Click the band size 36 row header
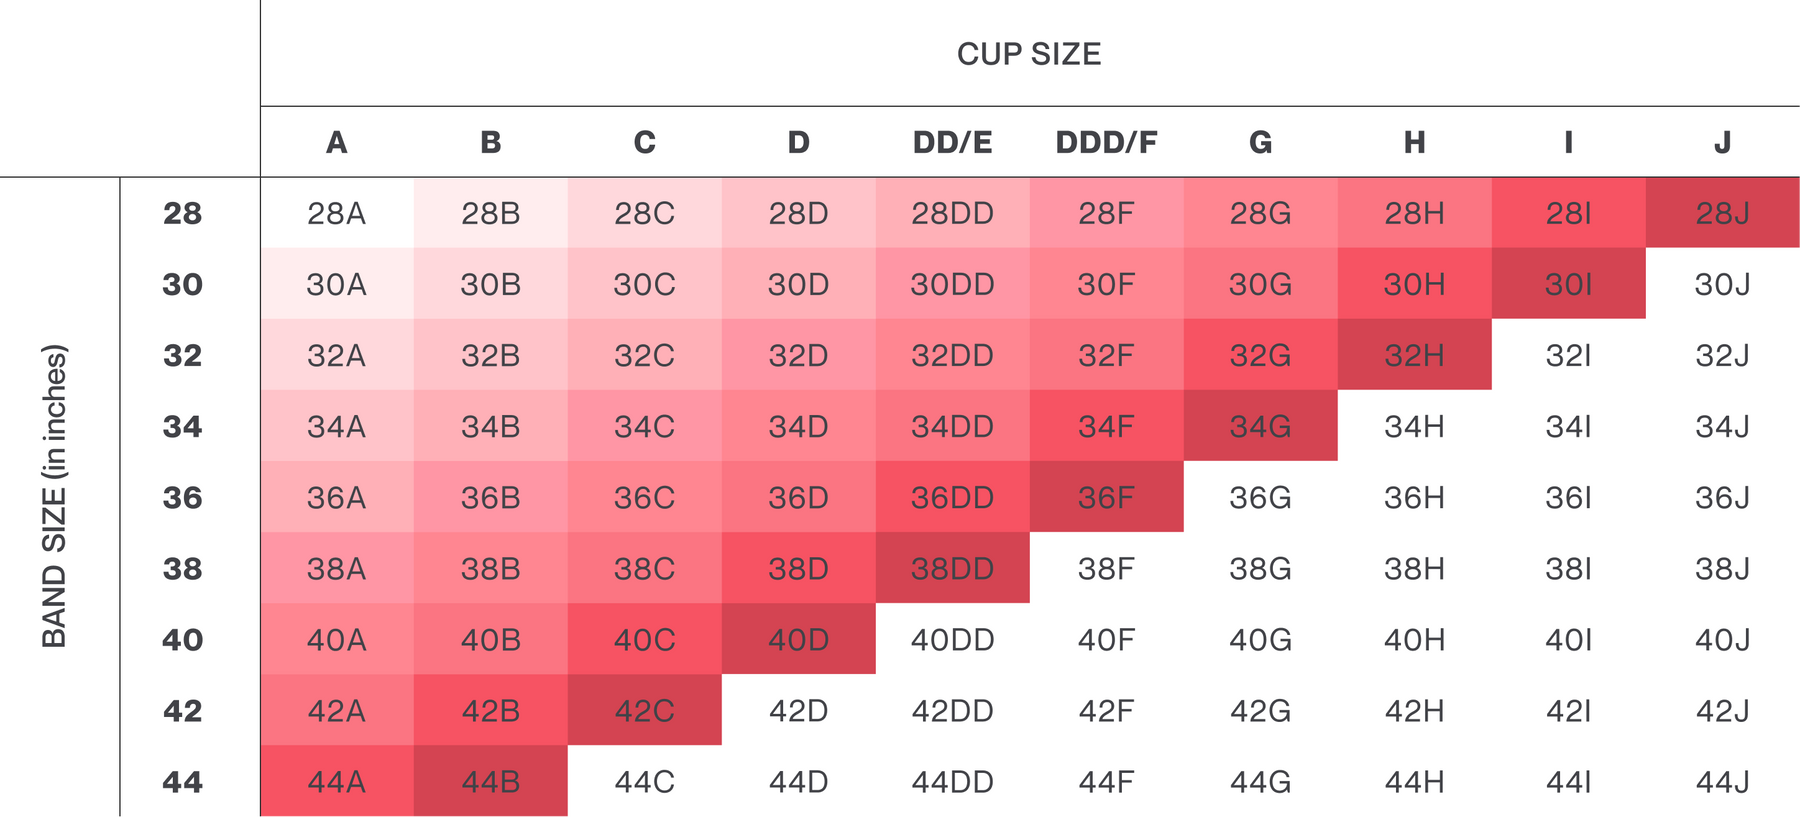The height and width of the screenshot is (817, 1800). click(183, 498)
